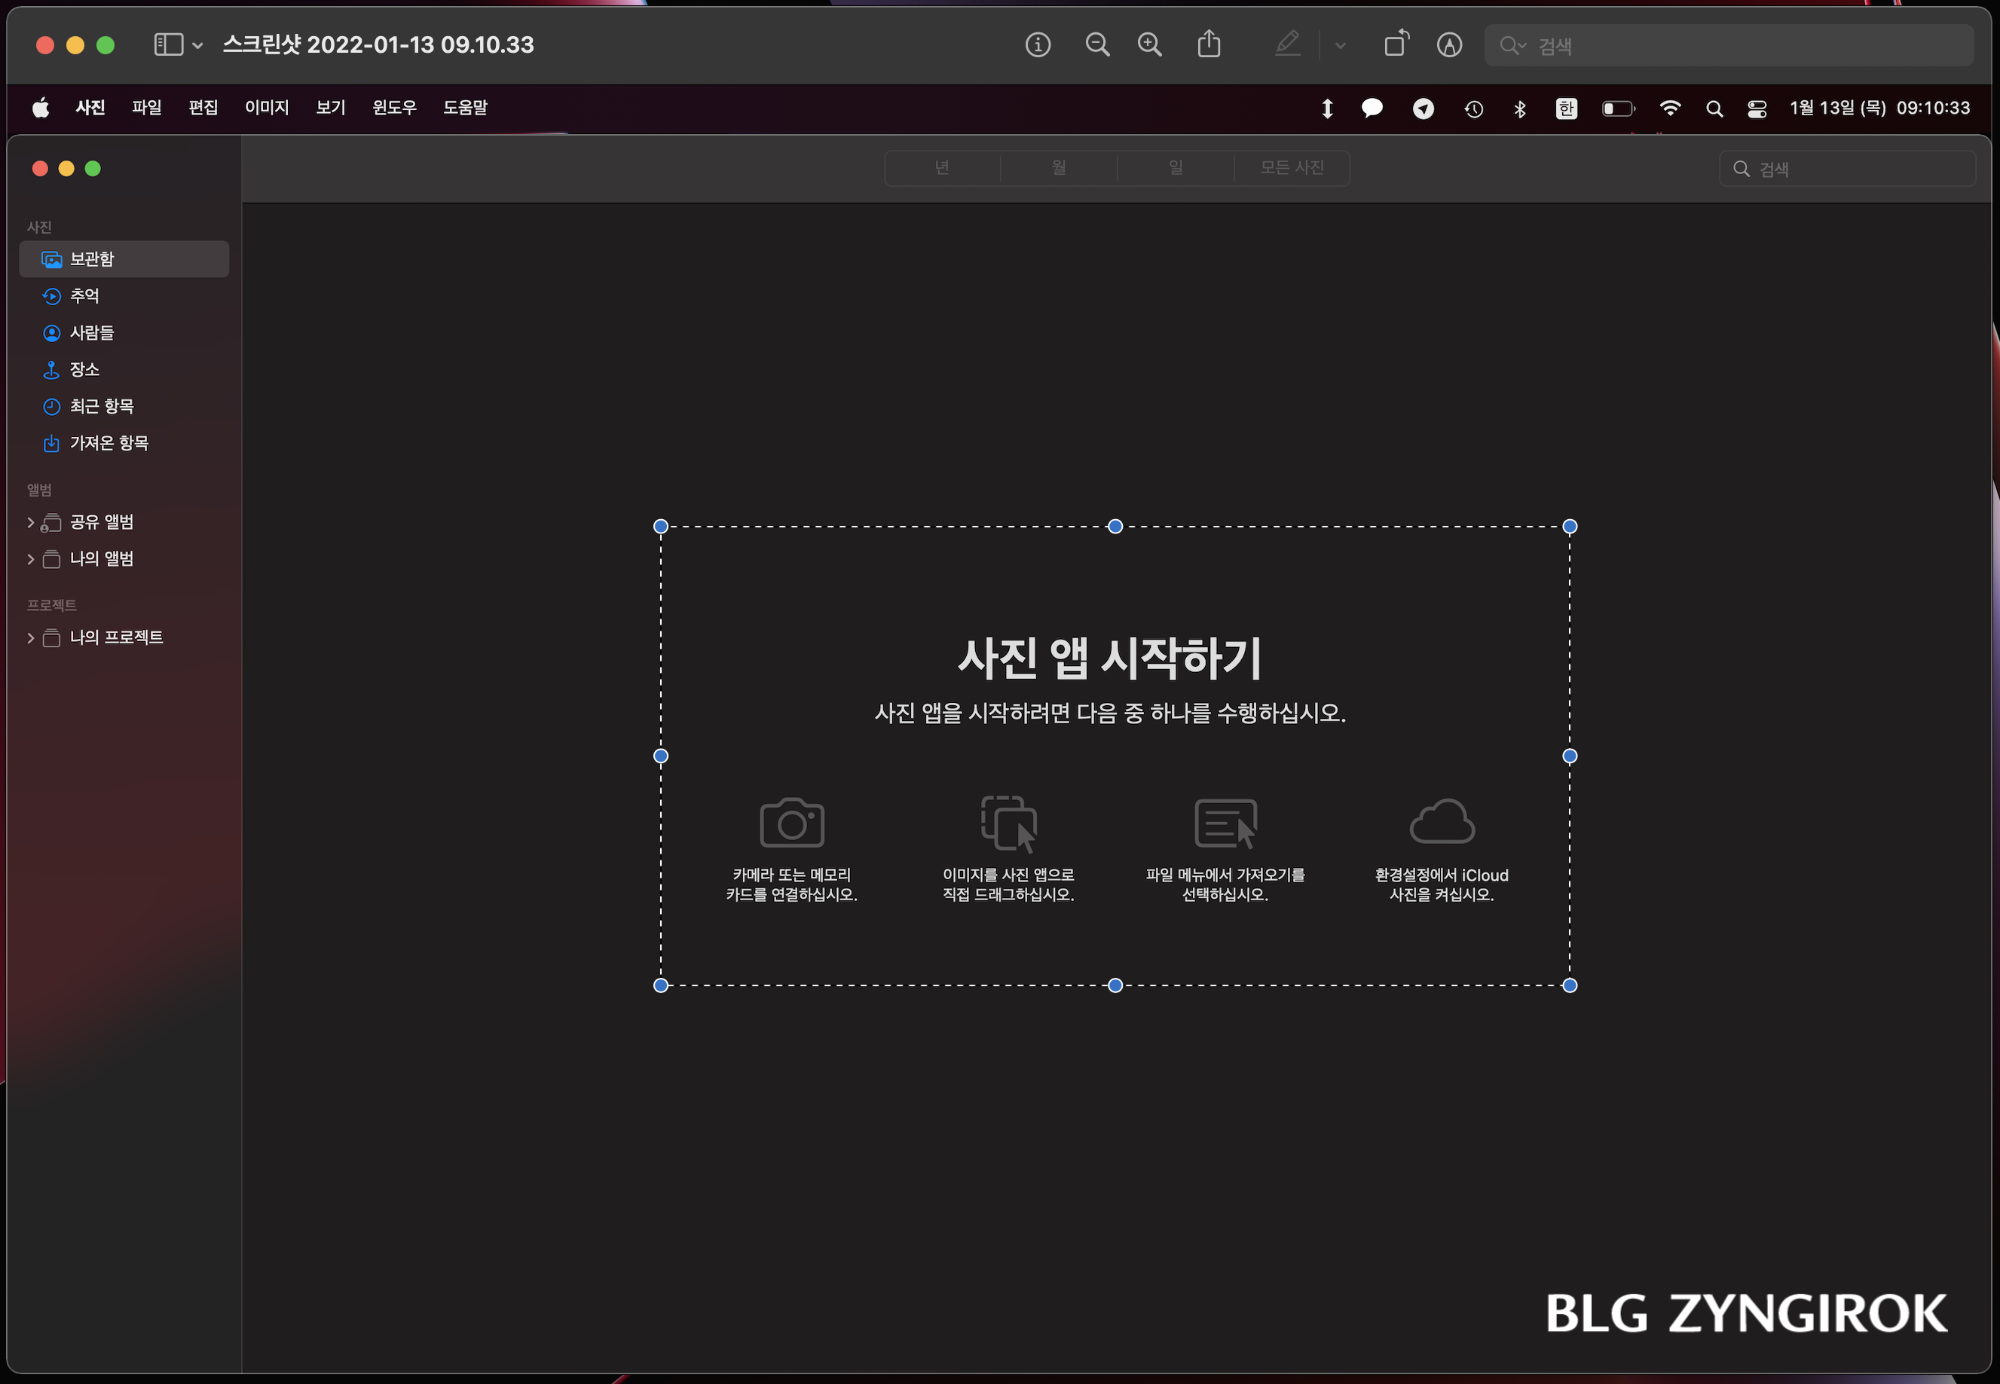This screenshot has height=1384, width=2000.
Task: Zoom out with the magnifier minus icon
Action: [1097, 45]
